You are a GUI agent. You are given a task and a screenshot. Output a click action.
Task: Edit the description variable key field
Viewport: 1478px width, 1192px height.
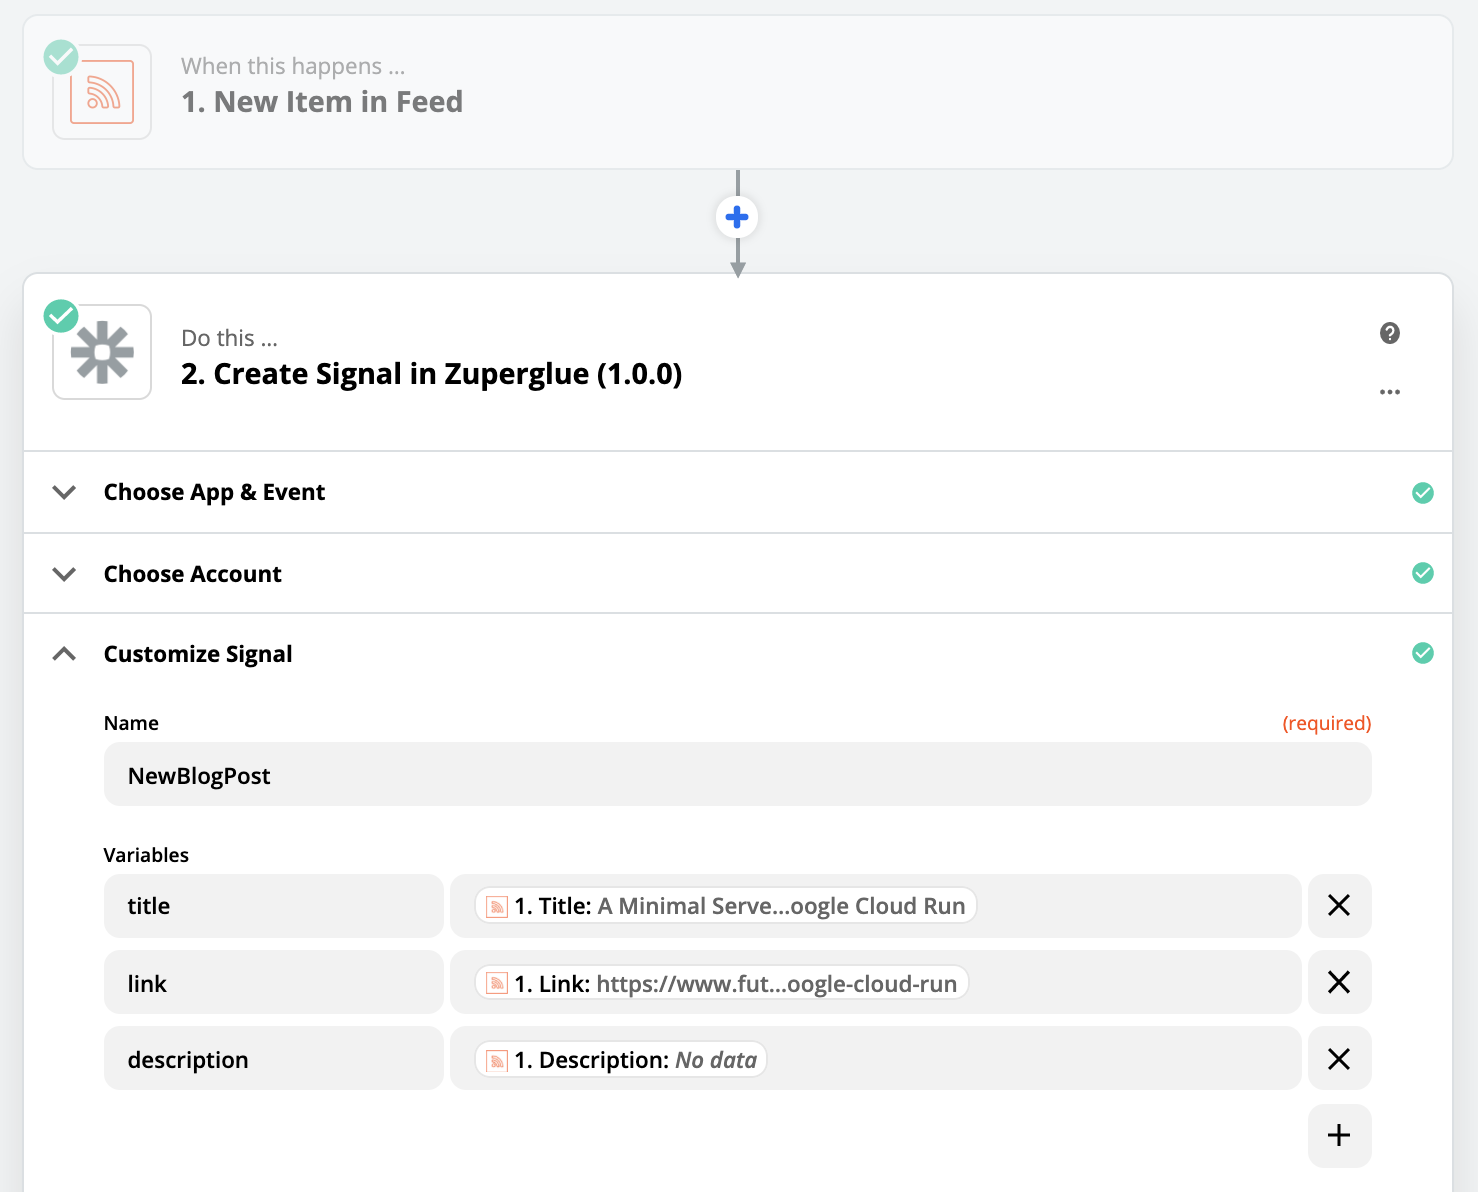tap(273, 1058)
